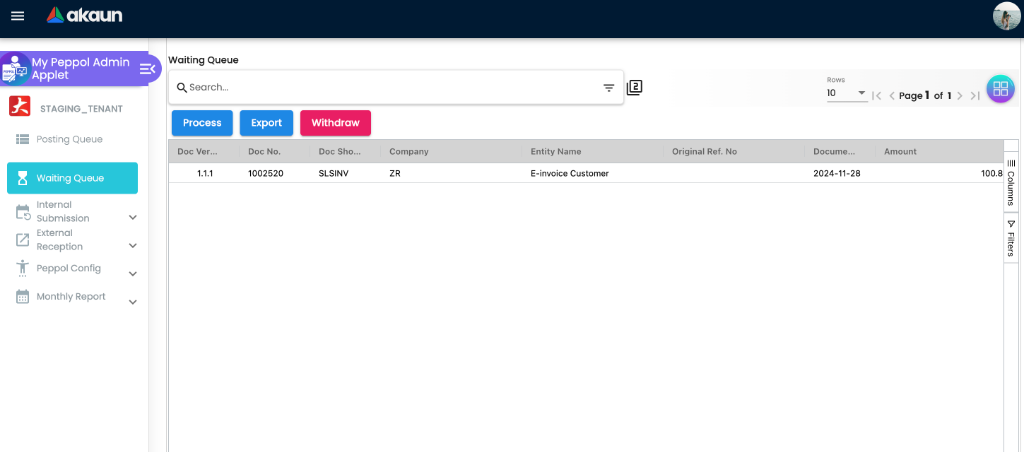Click the STAGING_TENANT red logo icon

[20, 106]
